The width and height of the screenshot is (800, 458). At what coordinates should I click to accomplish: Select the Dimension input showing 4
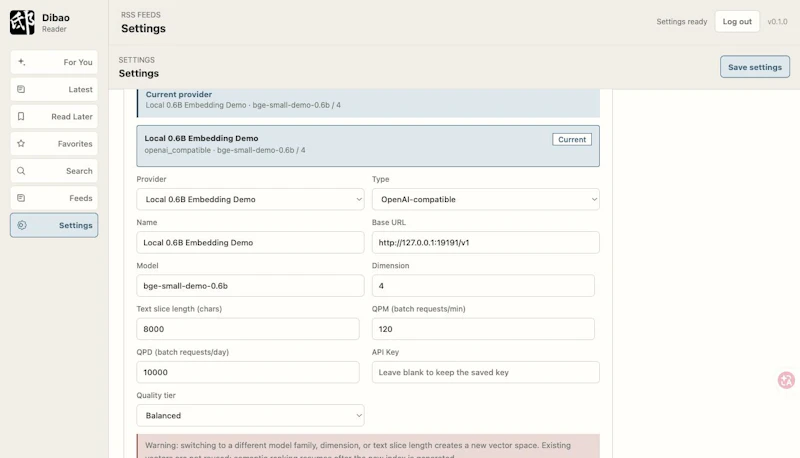(x=483, y=286)
